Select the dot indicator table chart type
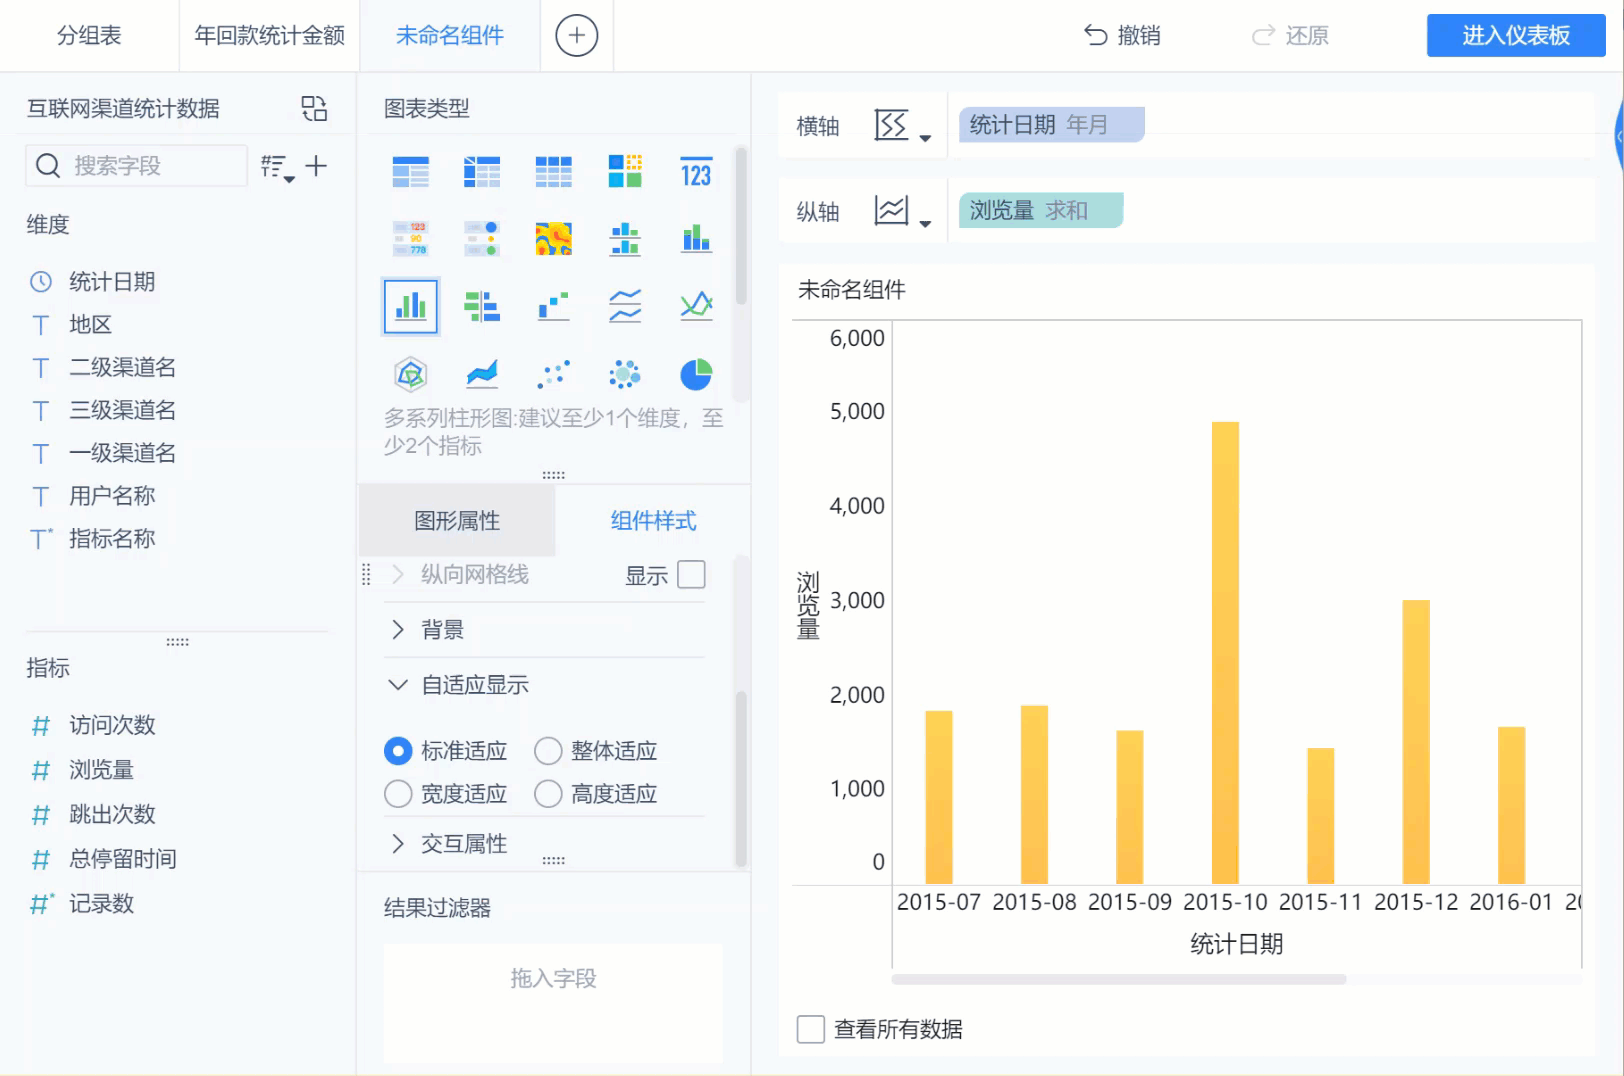The image size is (1624, 1076). pos(482,239)
